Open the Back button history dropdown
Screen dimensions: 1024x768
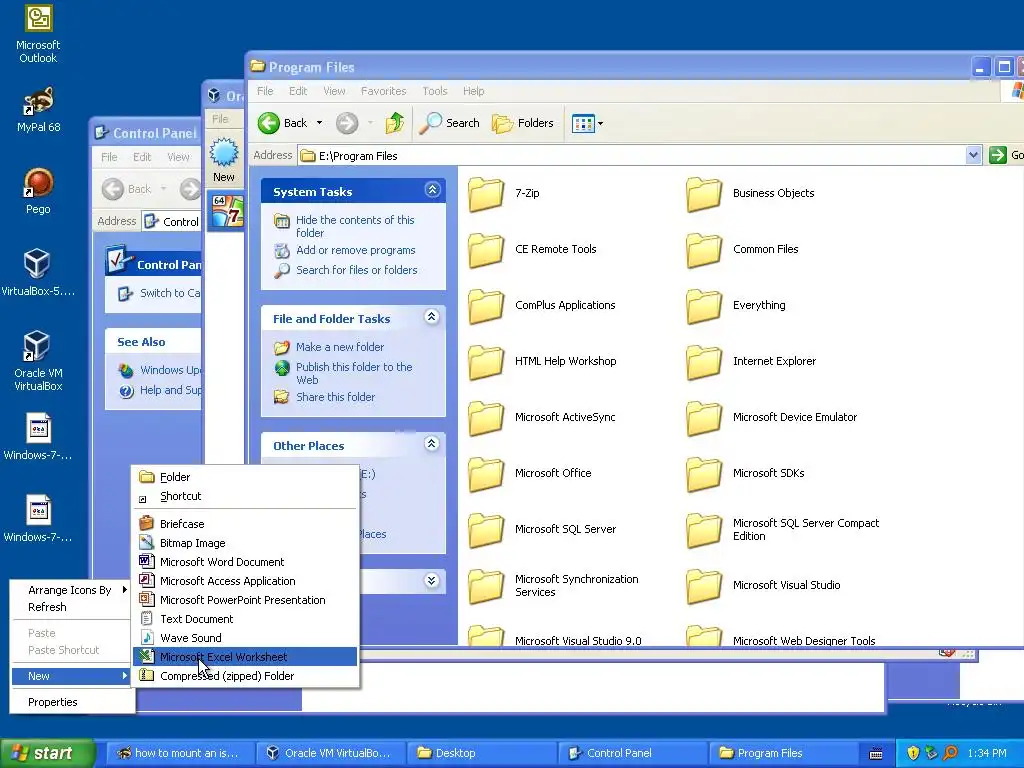pyautogui.click(x=319, y=123)
